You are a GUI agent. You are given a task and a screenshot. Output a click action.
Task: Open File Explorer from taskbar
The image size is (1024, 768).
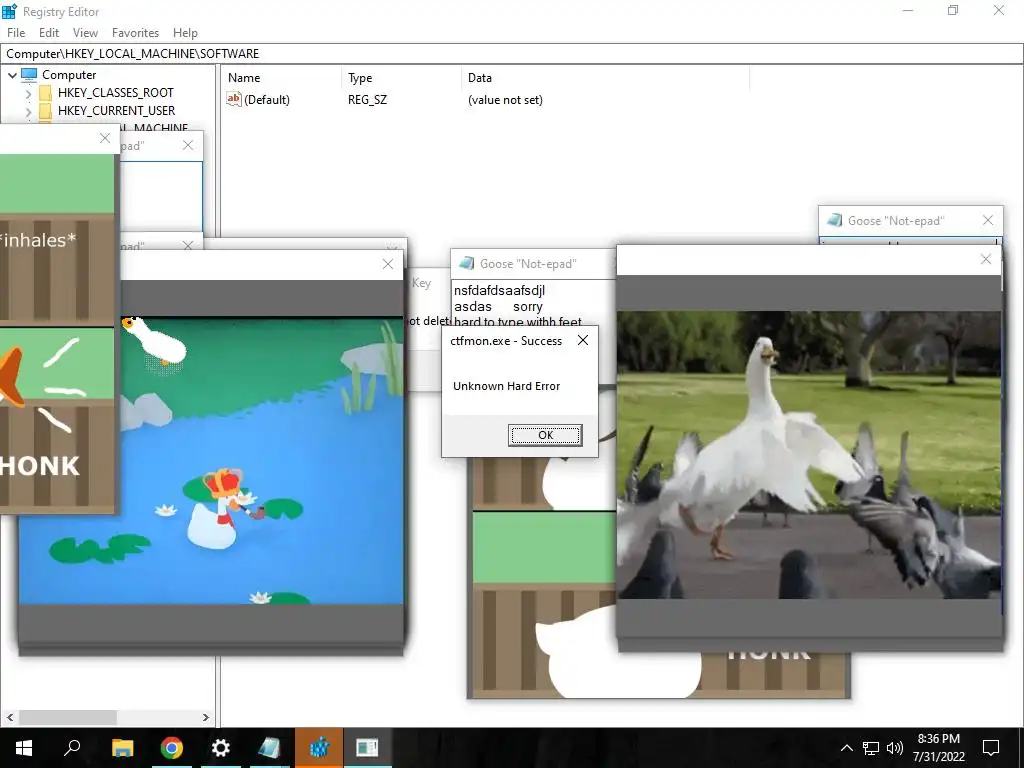coord(122,748)
